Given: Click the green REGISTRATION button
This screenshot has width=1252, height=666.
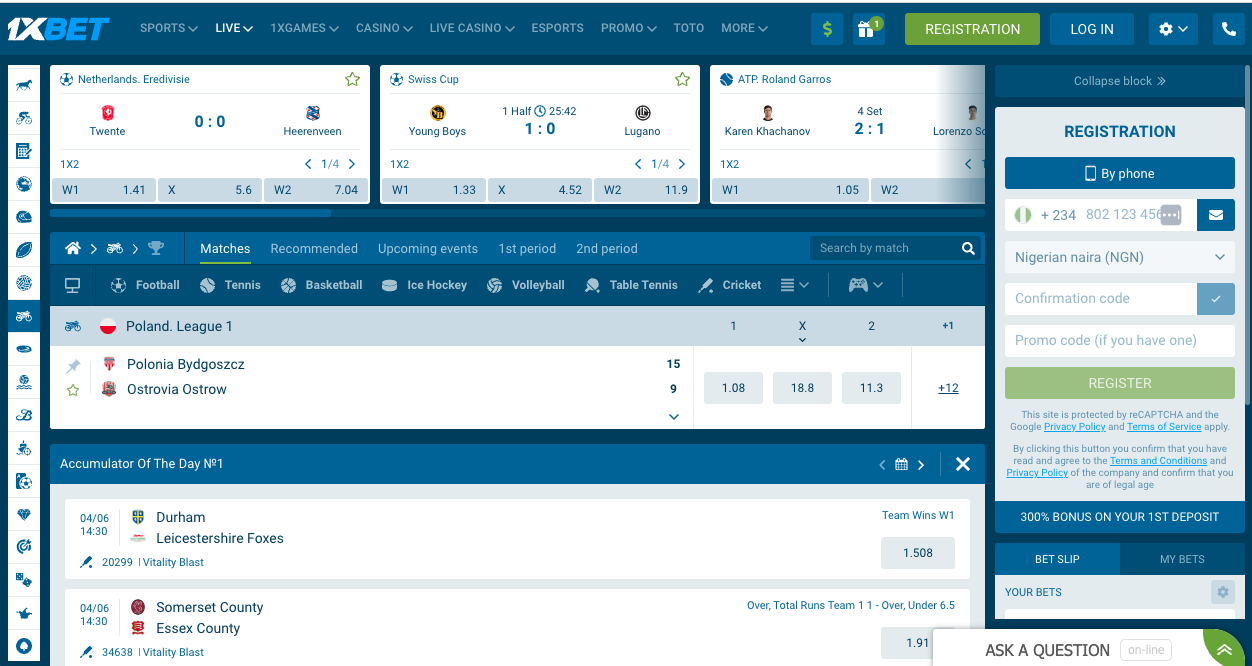Looking at the screenshot, I should click(972, 29).
